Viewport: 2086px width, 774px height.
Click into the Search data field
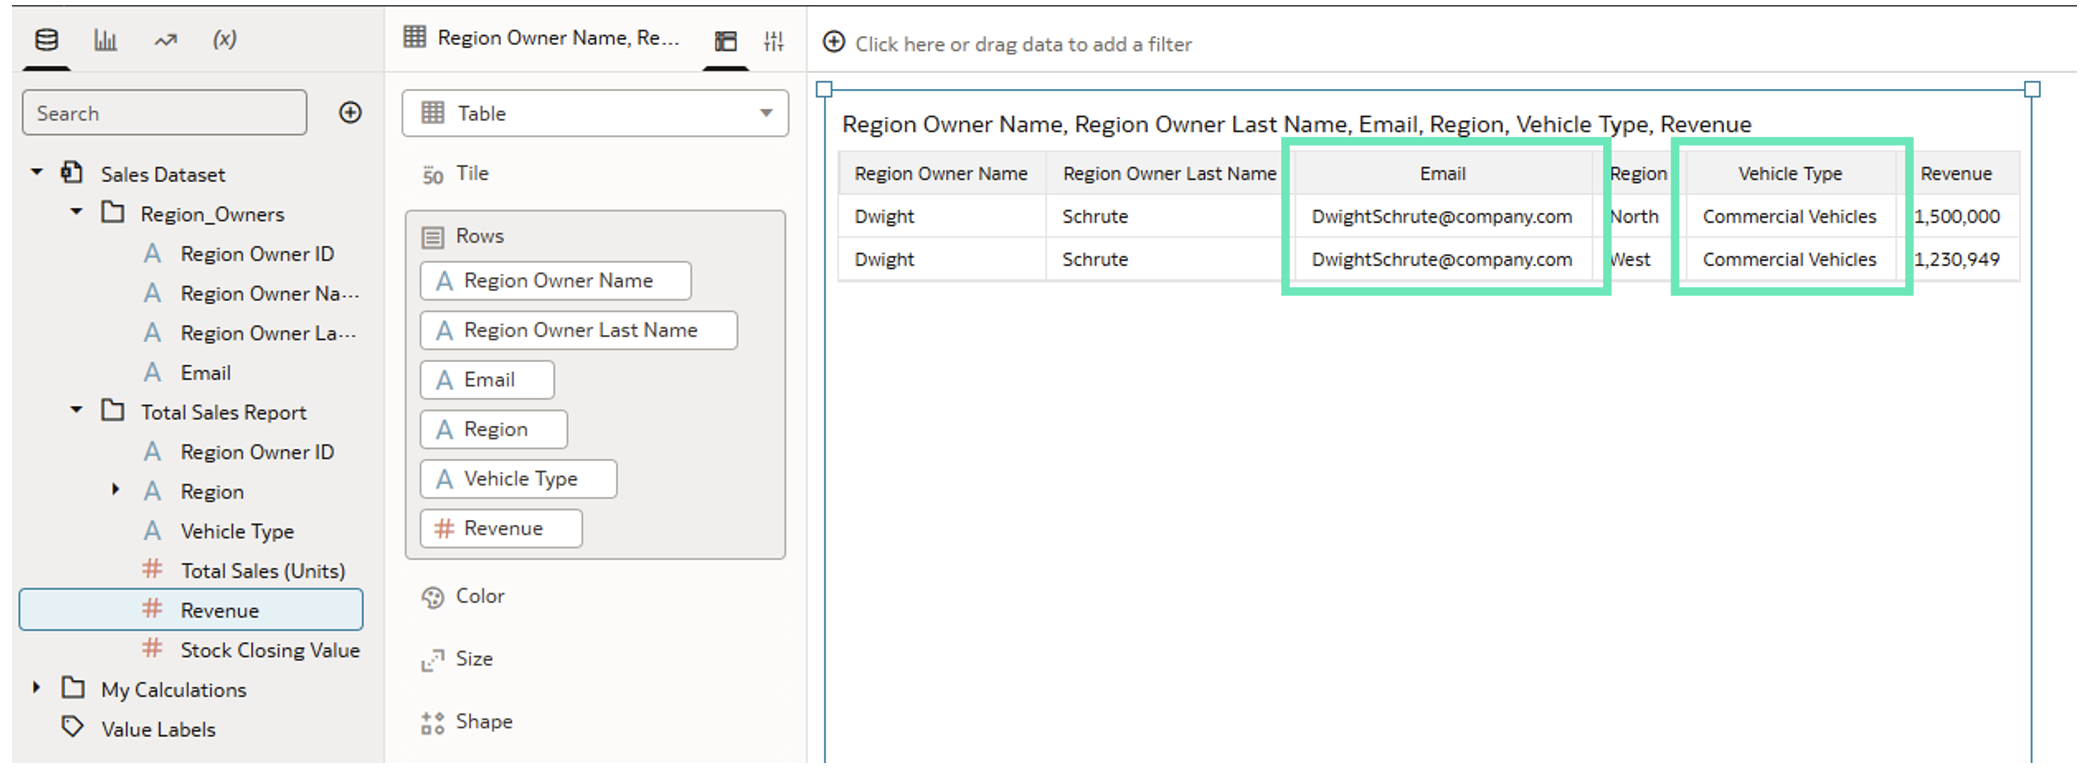164,113
